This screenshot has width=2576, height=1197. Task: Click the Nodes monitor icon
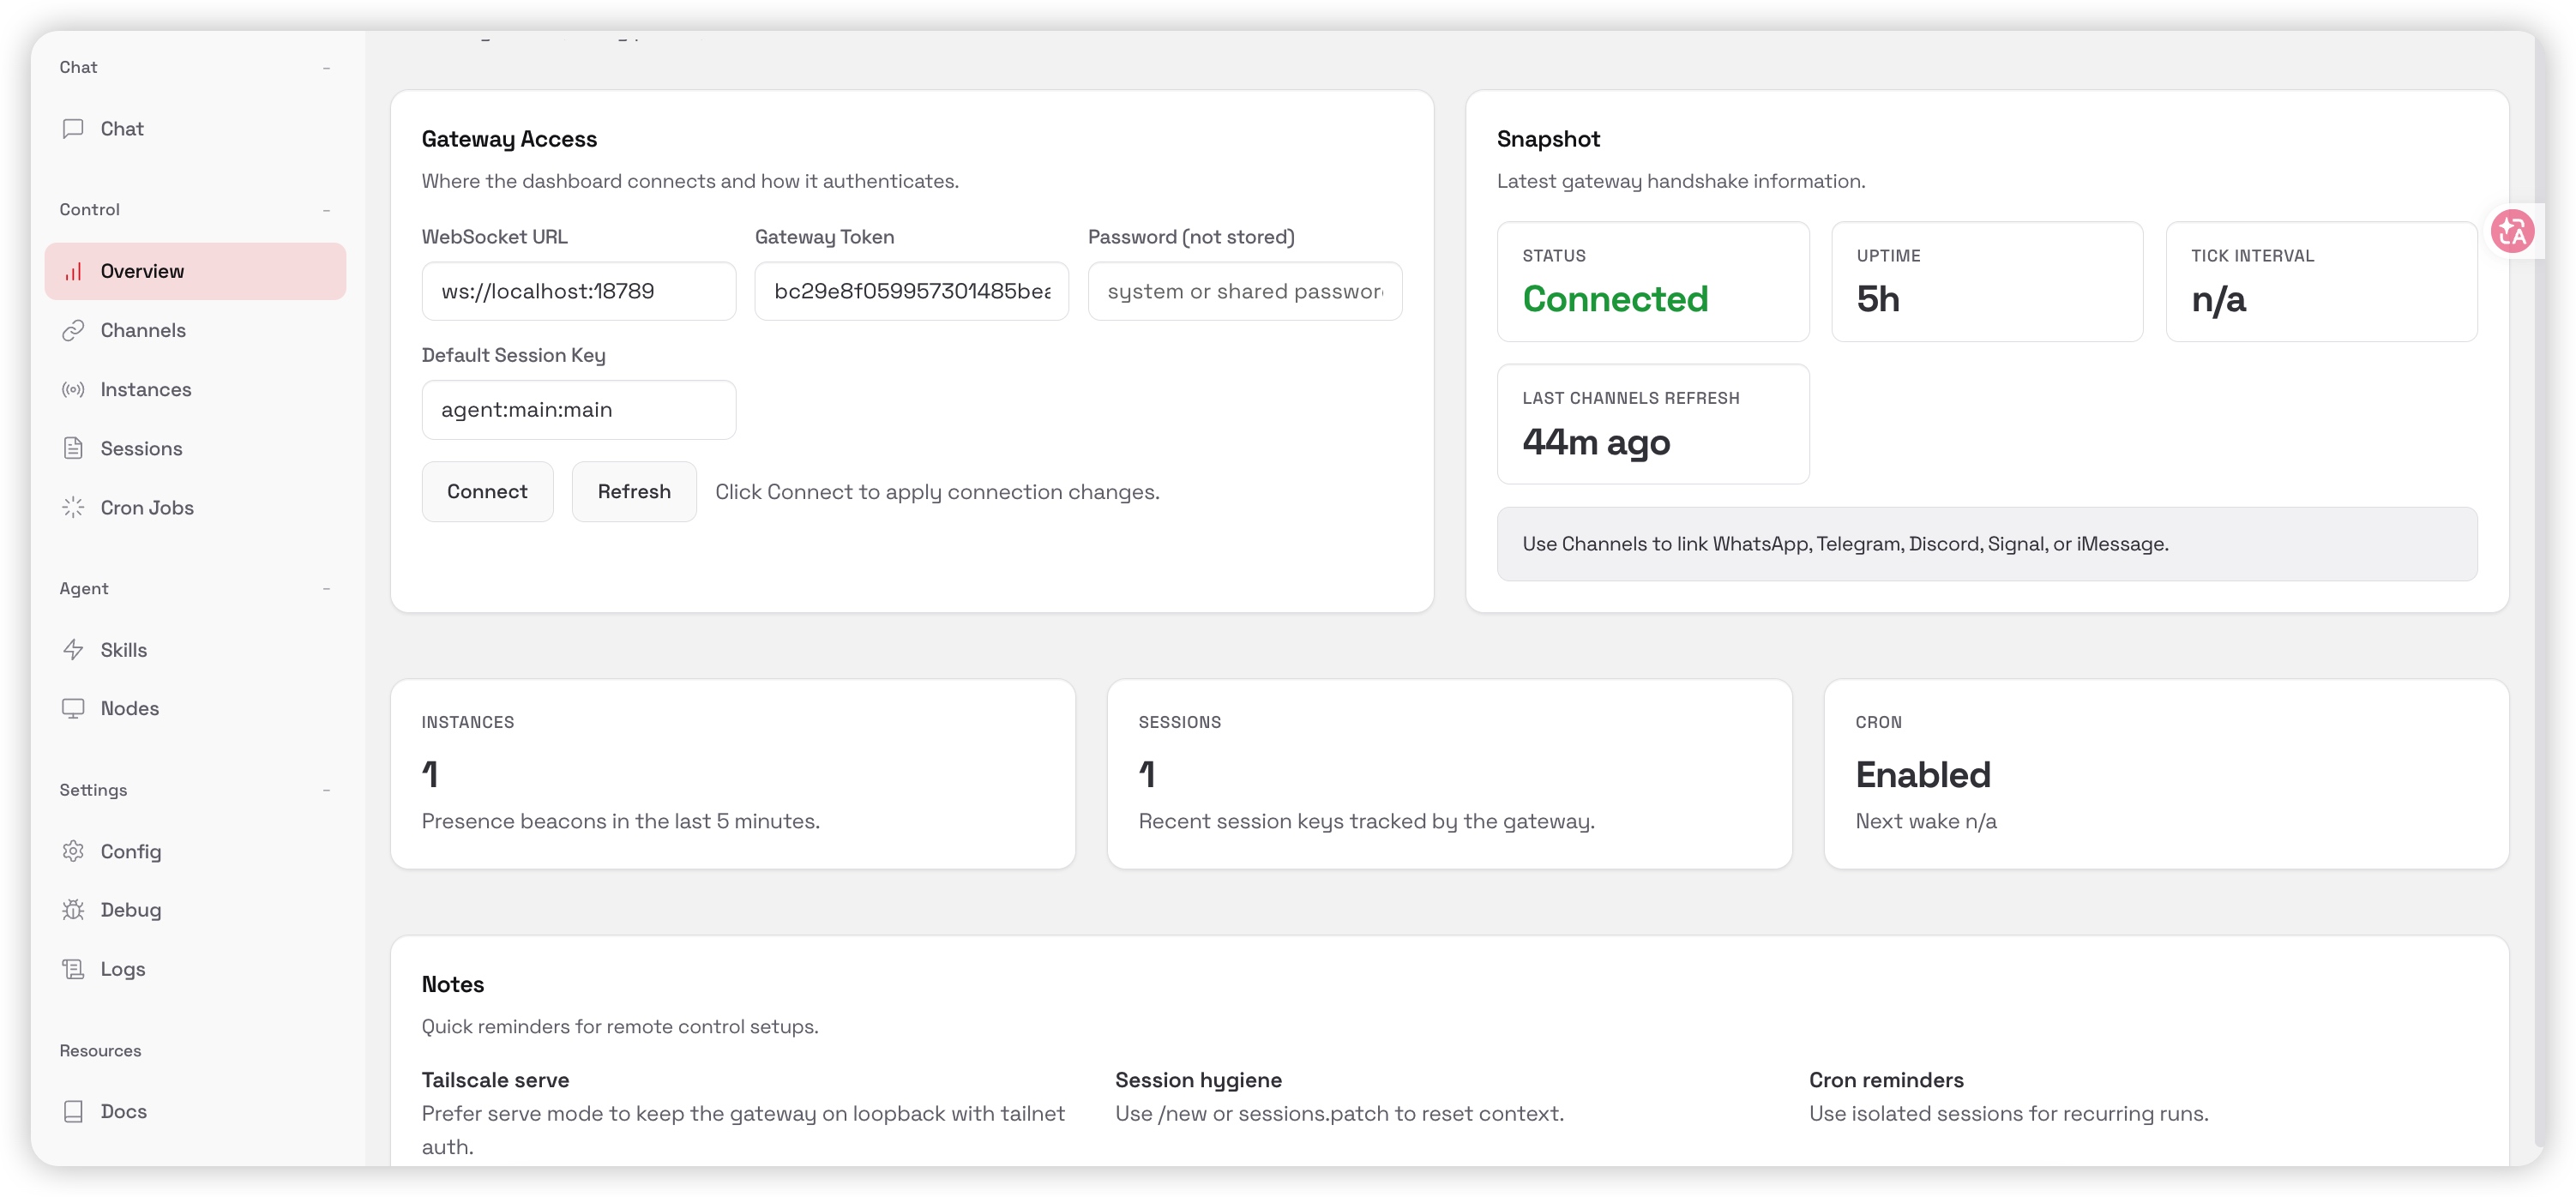(x=73, y=709)
